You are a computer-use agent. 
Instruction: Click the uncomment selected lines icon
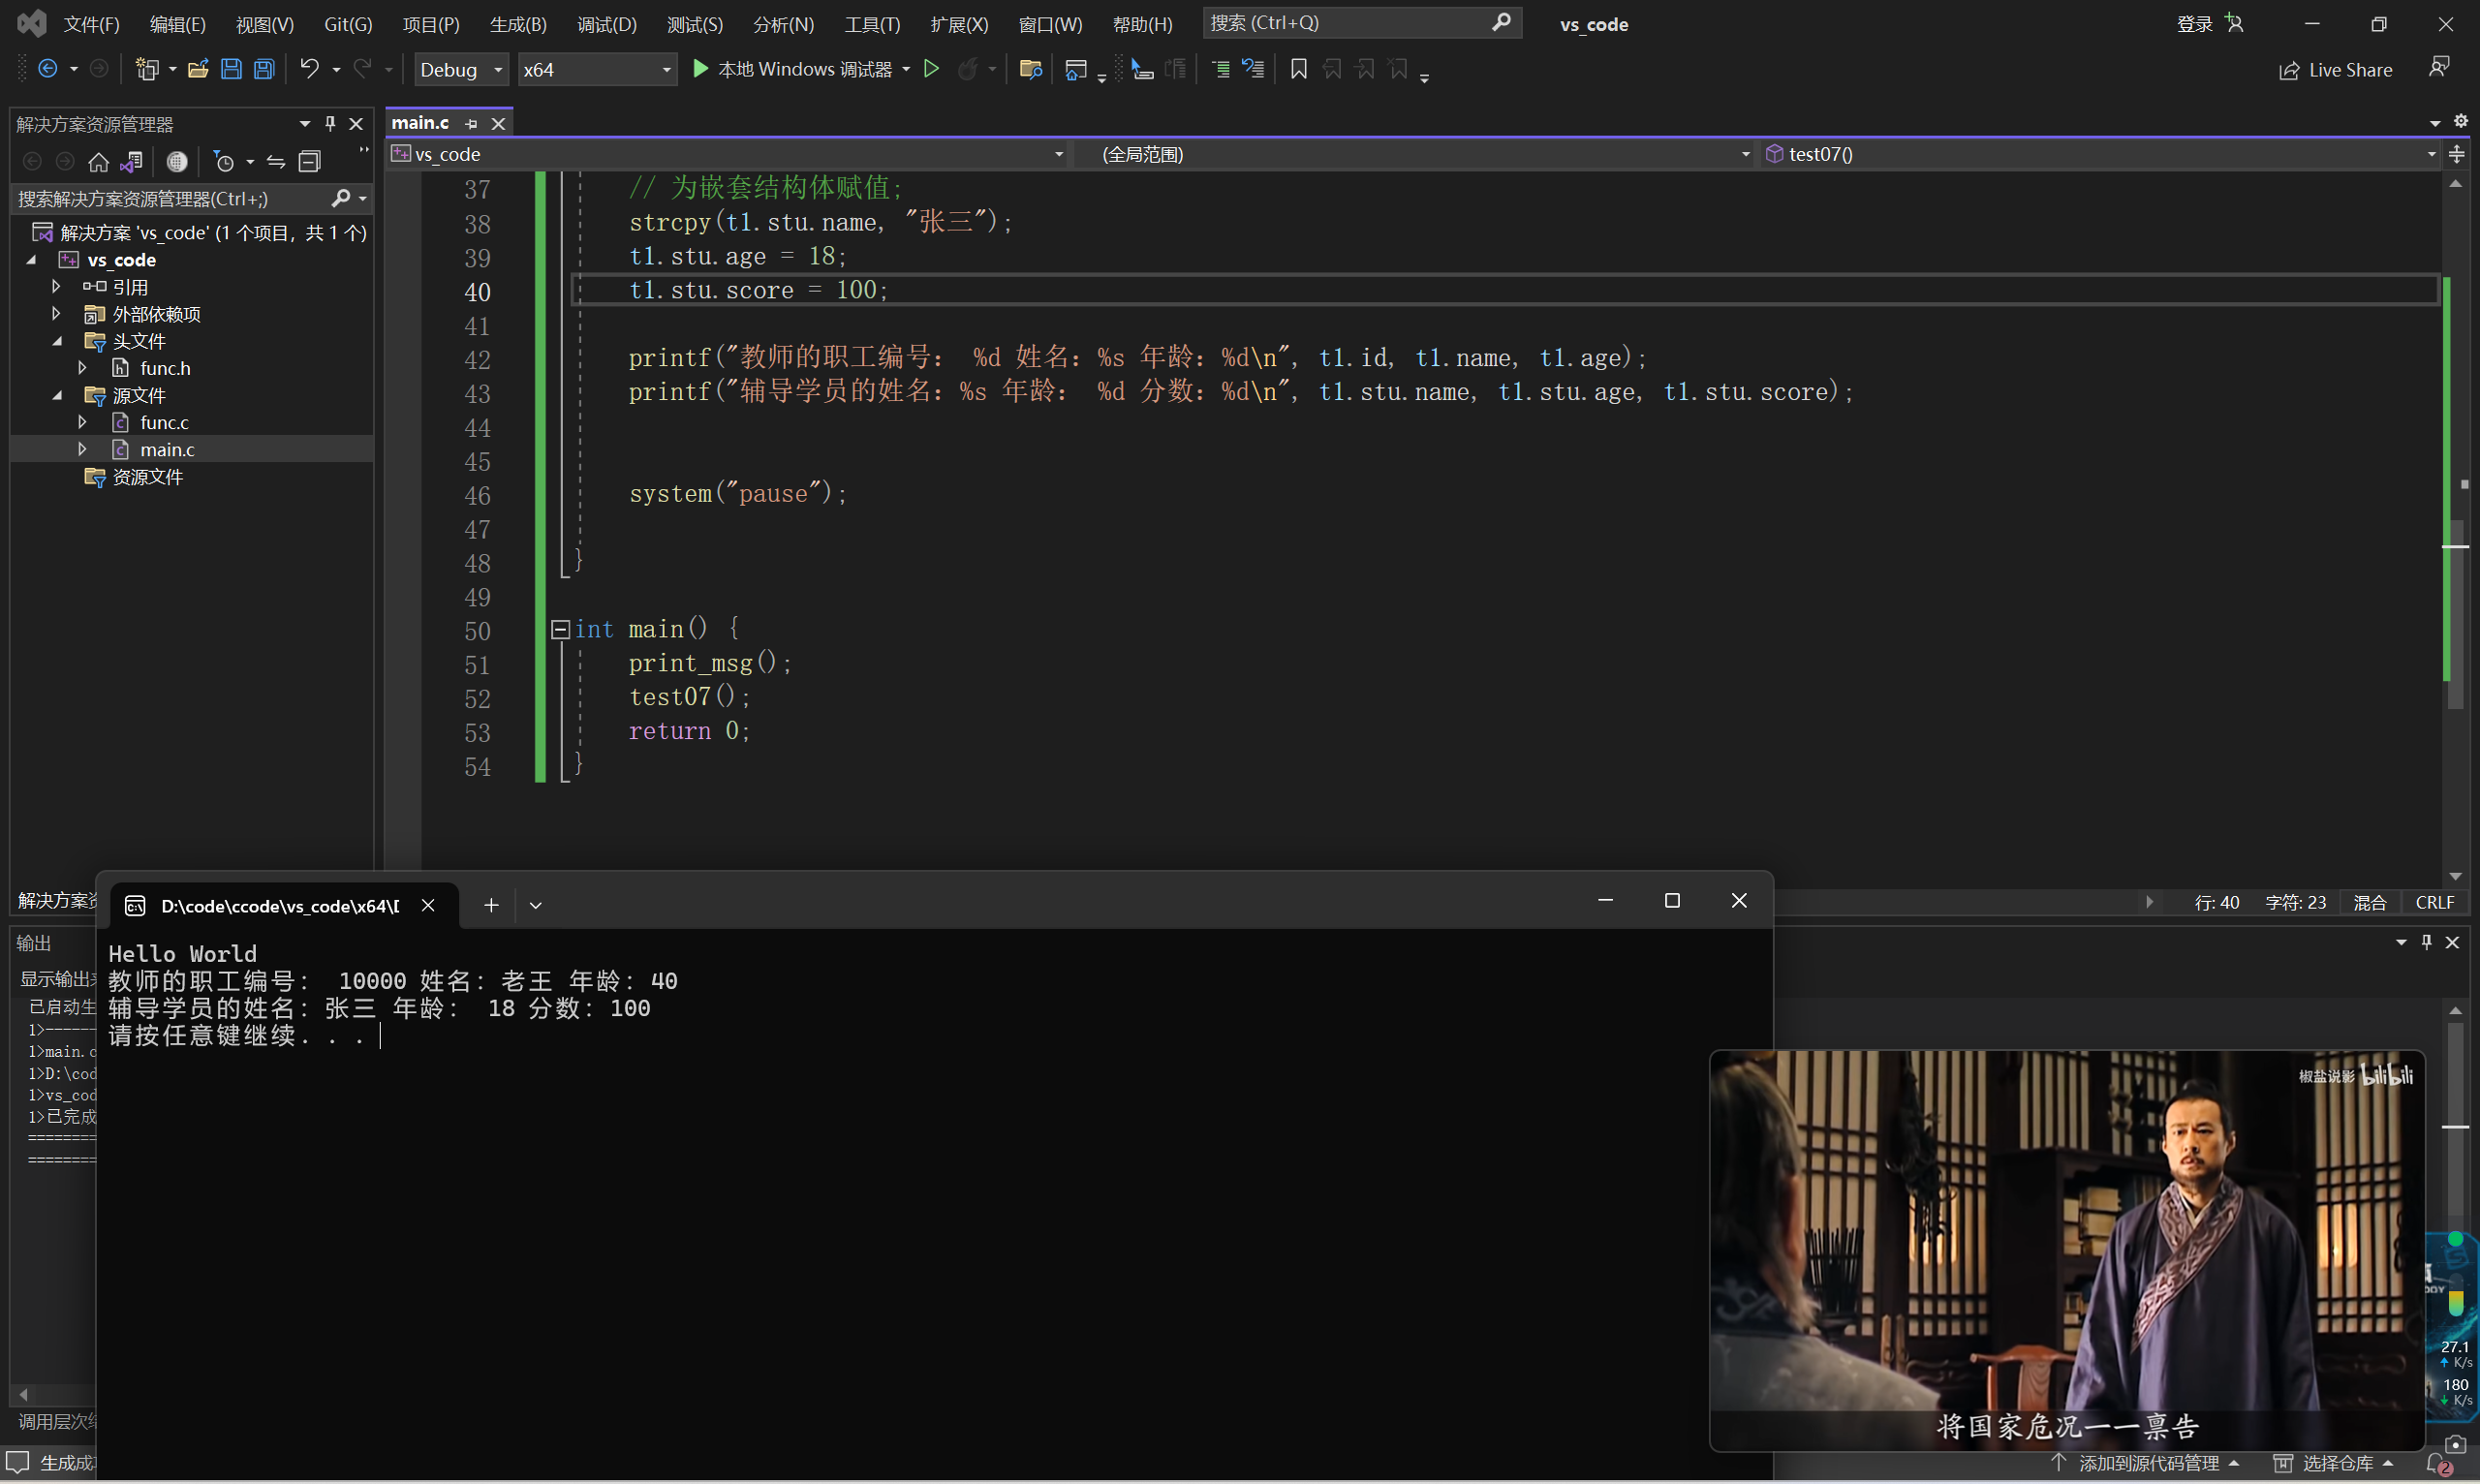[1253, 69]
